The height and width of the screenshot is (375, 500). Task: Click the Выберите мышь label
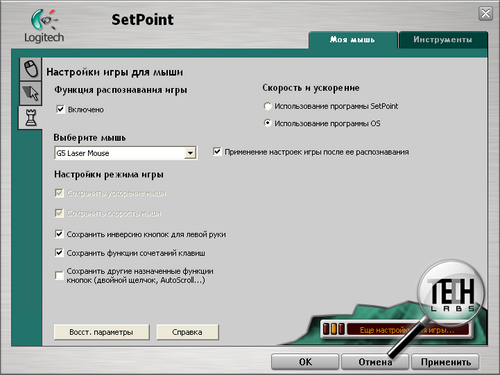pyautogui.click(x=90, y=138)
